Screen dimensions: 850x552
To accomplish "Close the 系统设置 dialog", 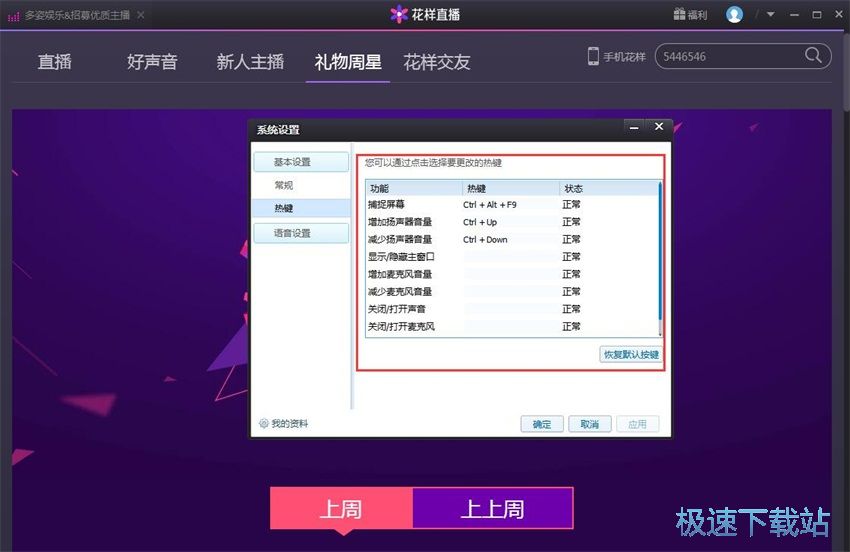I will click(659, 127).
